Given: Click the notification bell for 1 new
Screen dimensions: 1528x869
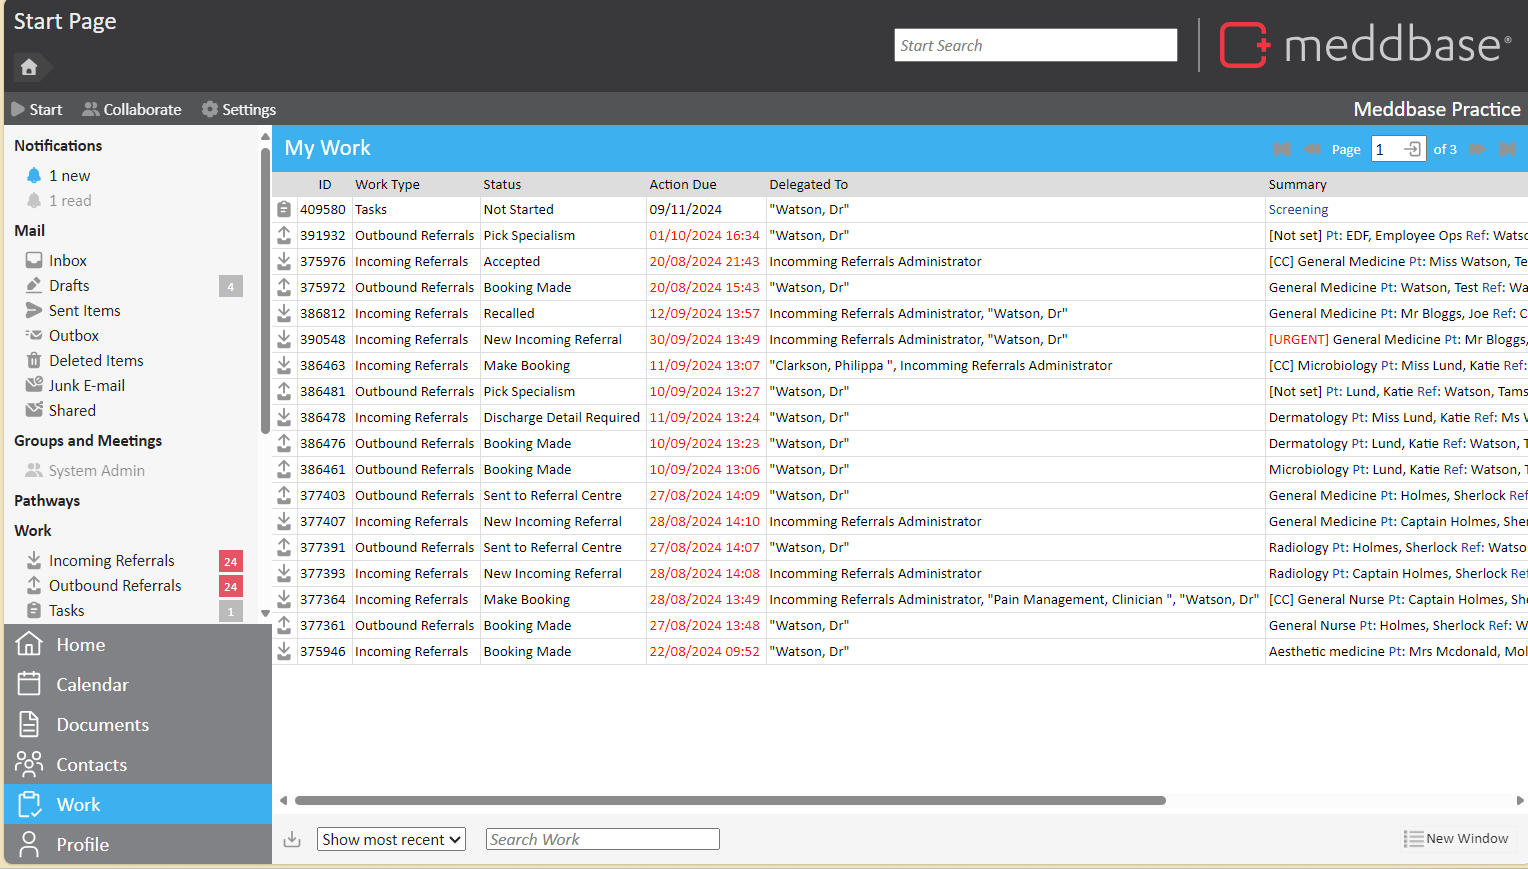Looking at the screenshot, I should point(34,176).
